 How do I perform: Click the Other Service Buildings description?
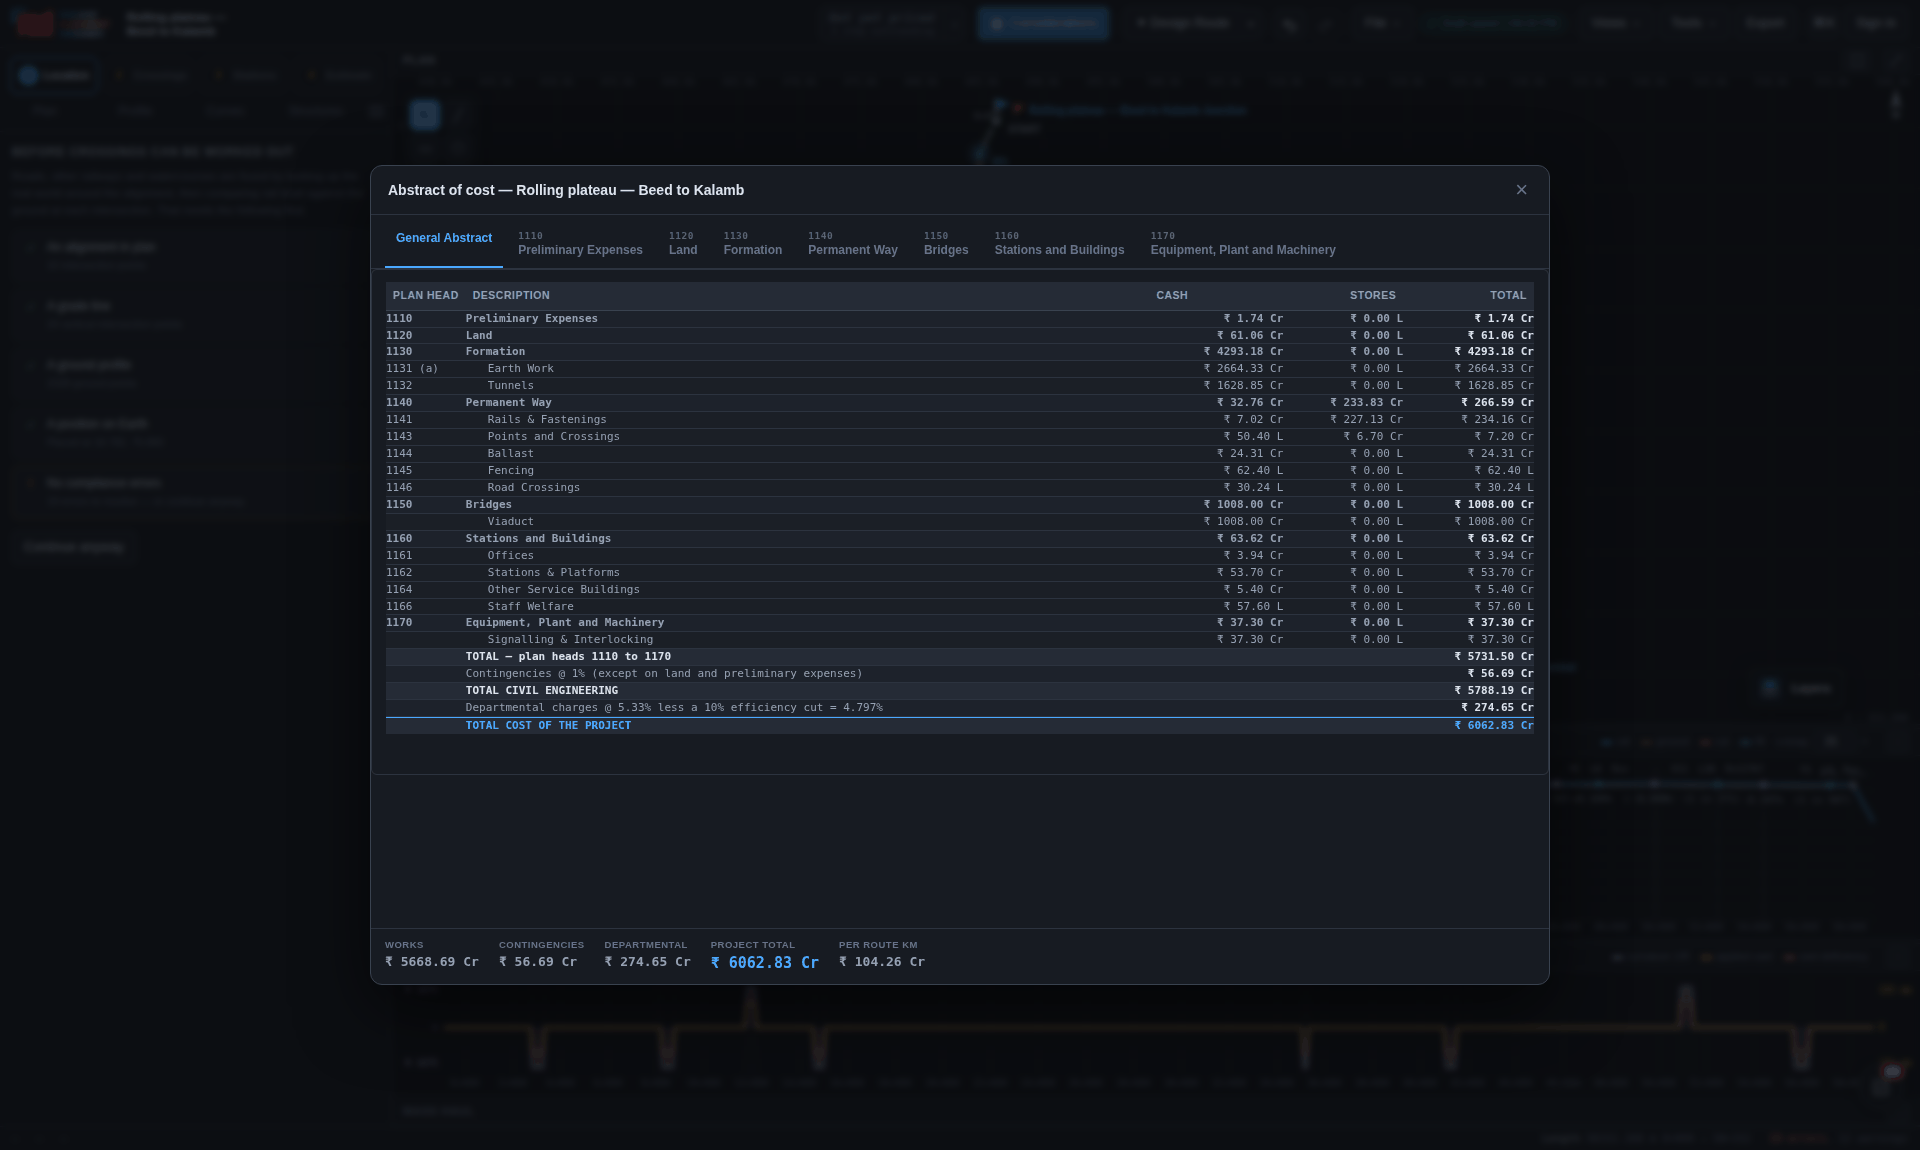(563, 590)
